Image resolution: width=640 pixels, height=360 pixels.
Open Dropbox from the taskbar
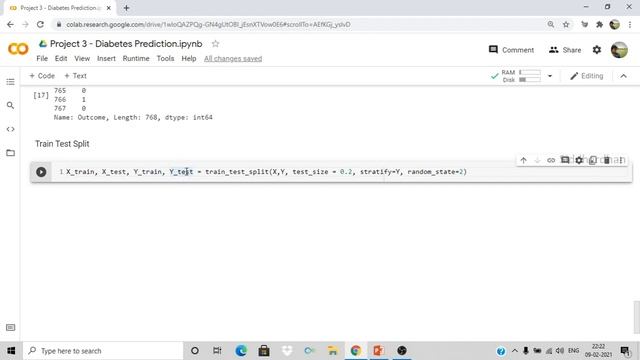pyautogui.click(x=287, y=351)
